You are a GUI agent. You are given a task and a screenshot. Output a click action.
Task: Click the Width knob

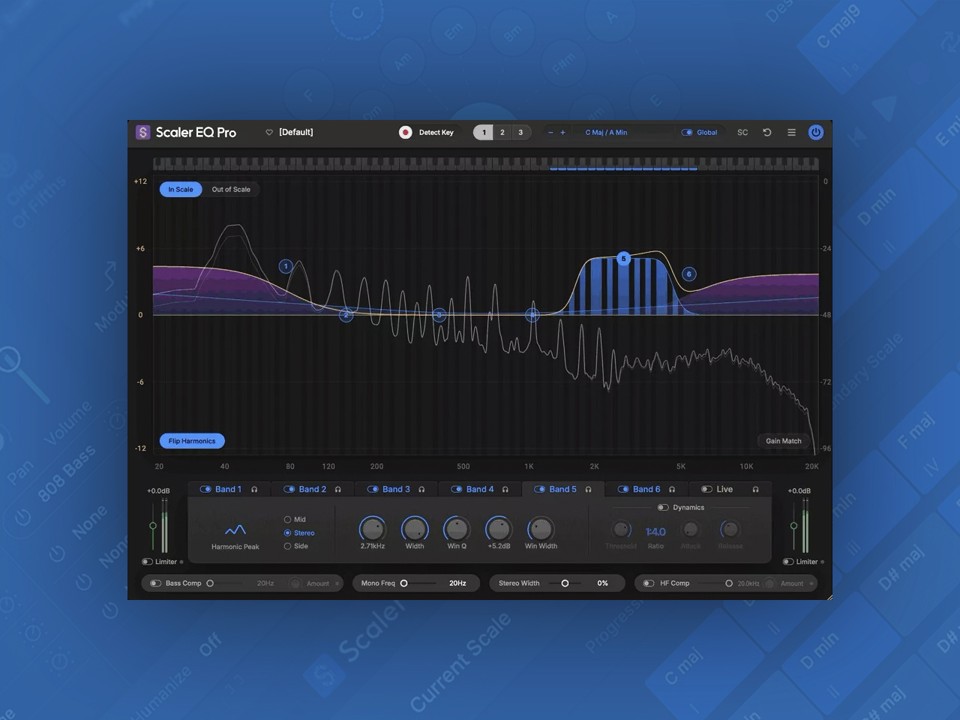414,529
